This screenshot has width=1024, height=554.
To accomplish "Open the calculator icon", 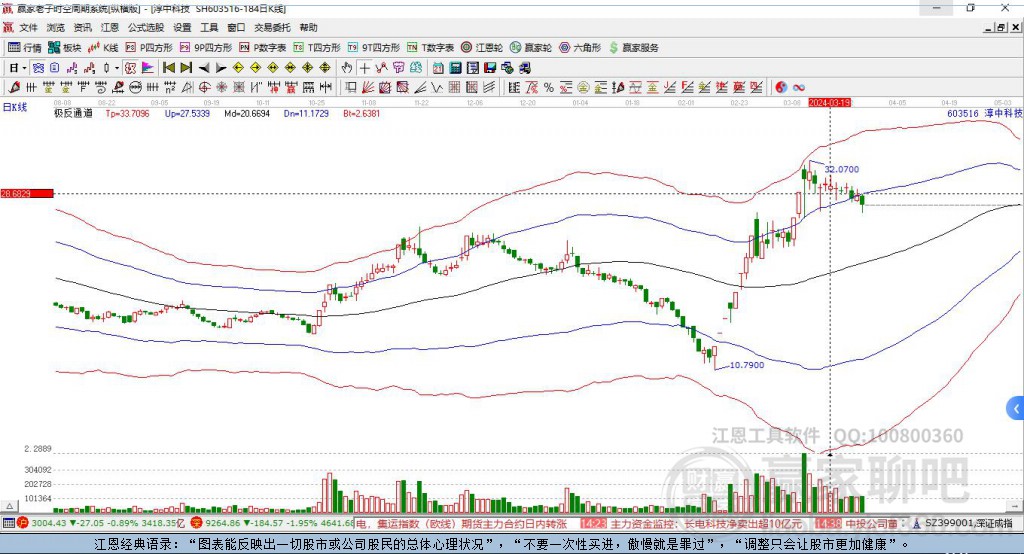I will click(x=456, y=68).
